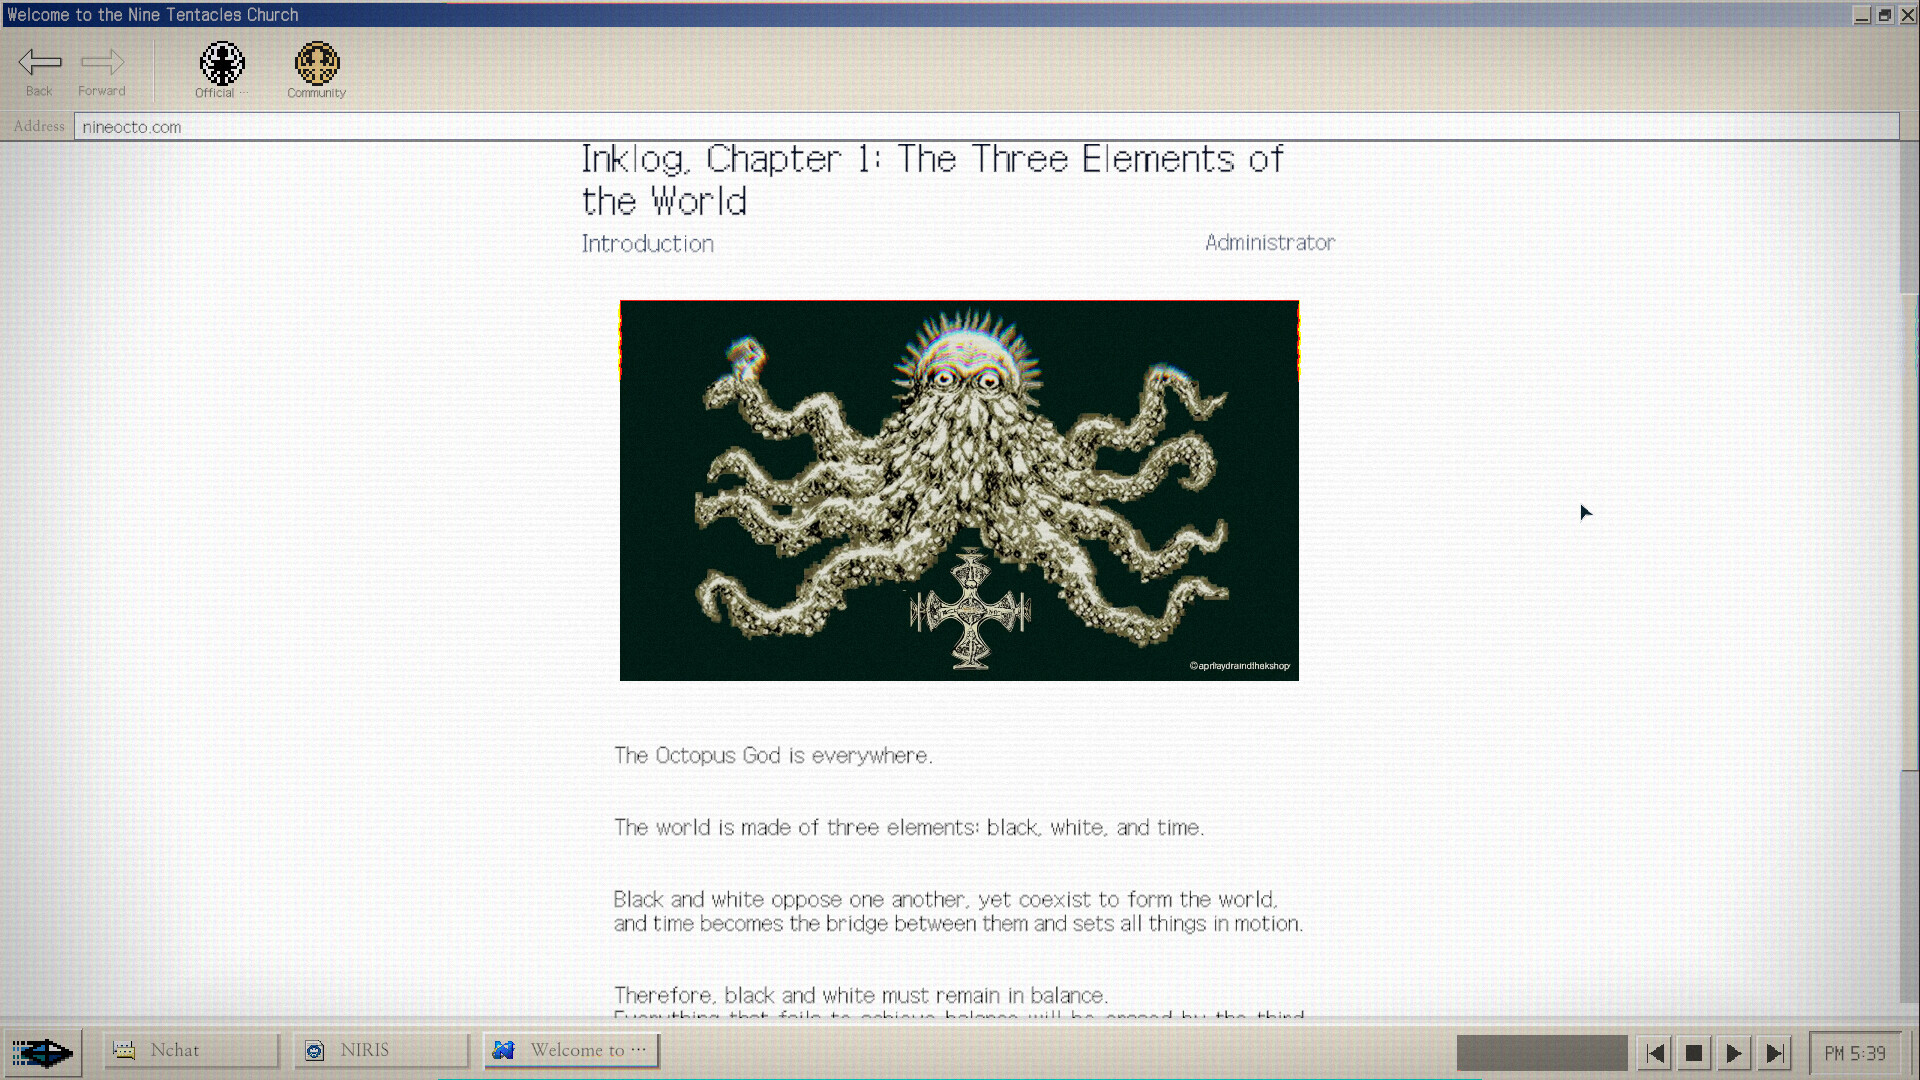Click the 'three elements: black, white, and time' sentence
This screenshot has height=1080, width=1920.
[909, 828]
